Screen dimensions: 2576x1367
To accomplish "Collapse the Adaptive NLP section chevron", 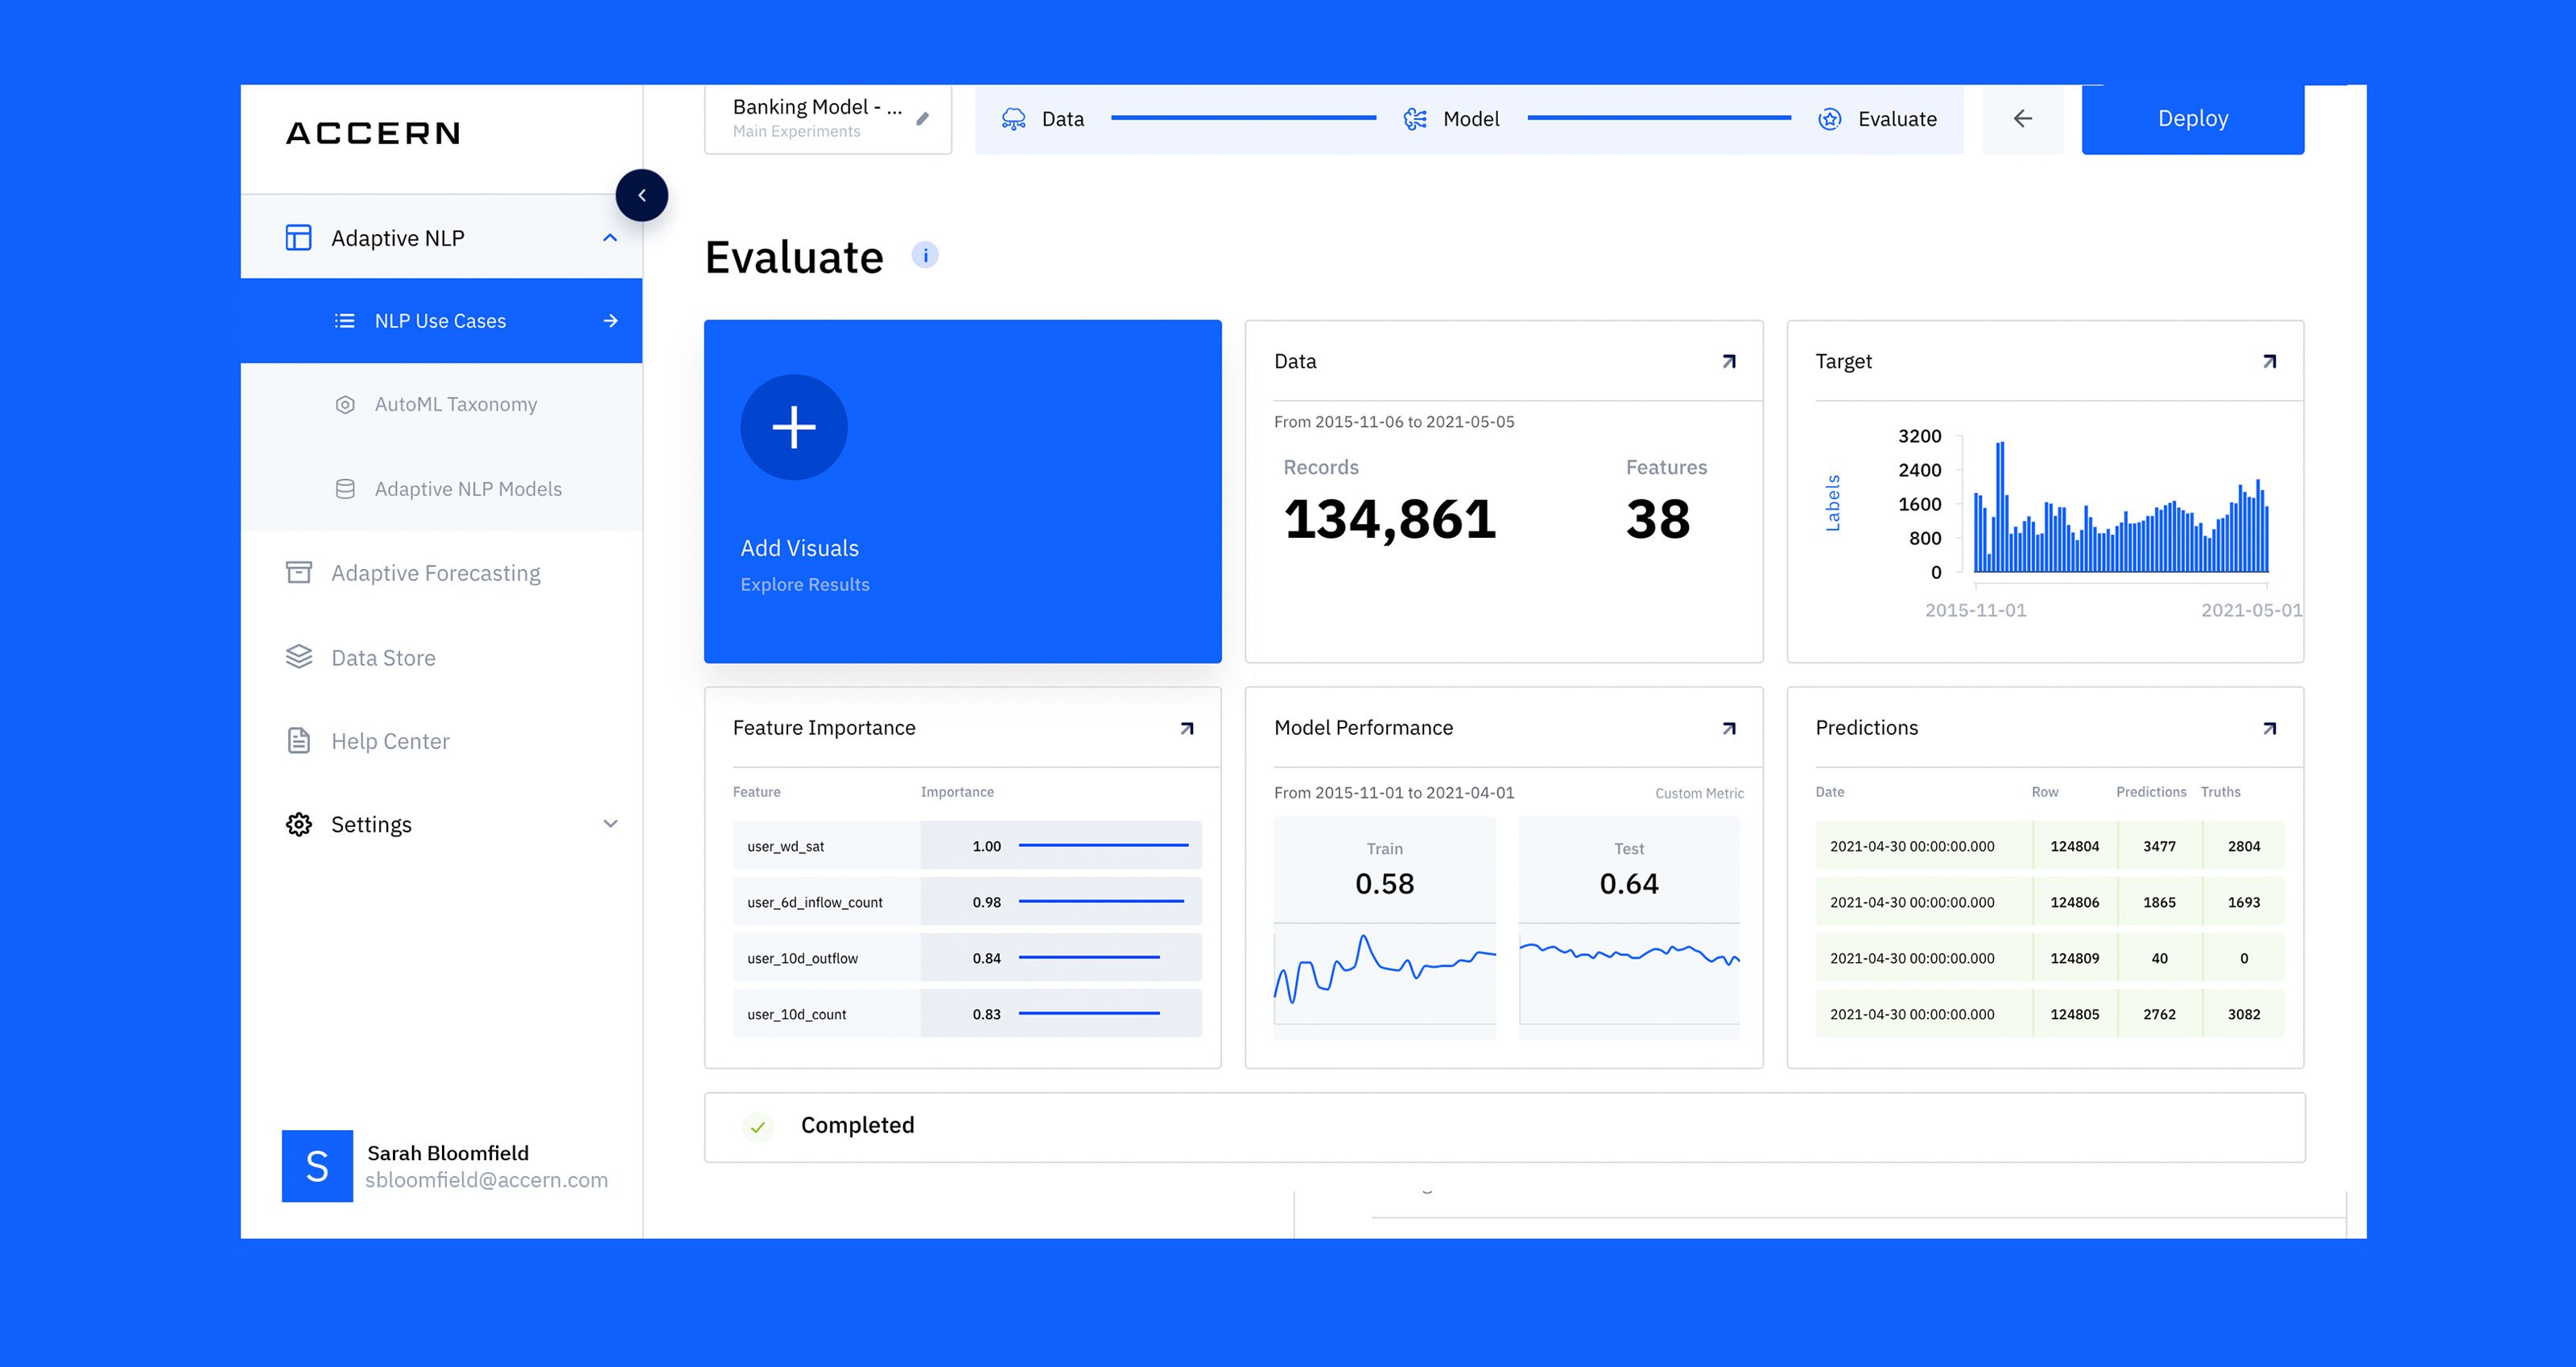I will click(610, 238).
